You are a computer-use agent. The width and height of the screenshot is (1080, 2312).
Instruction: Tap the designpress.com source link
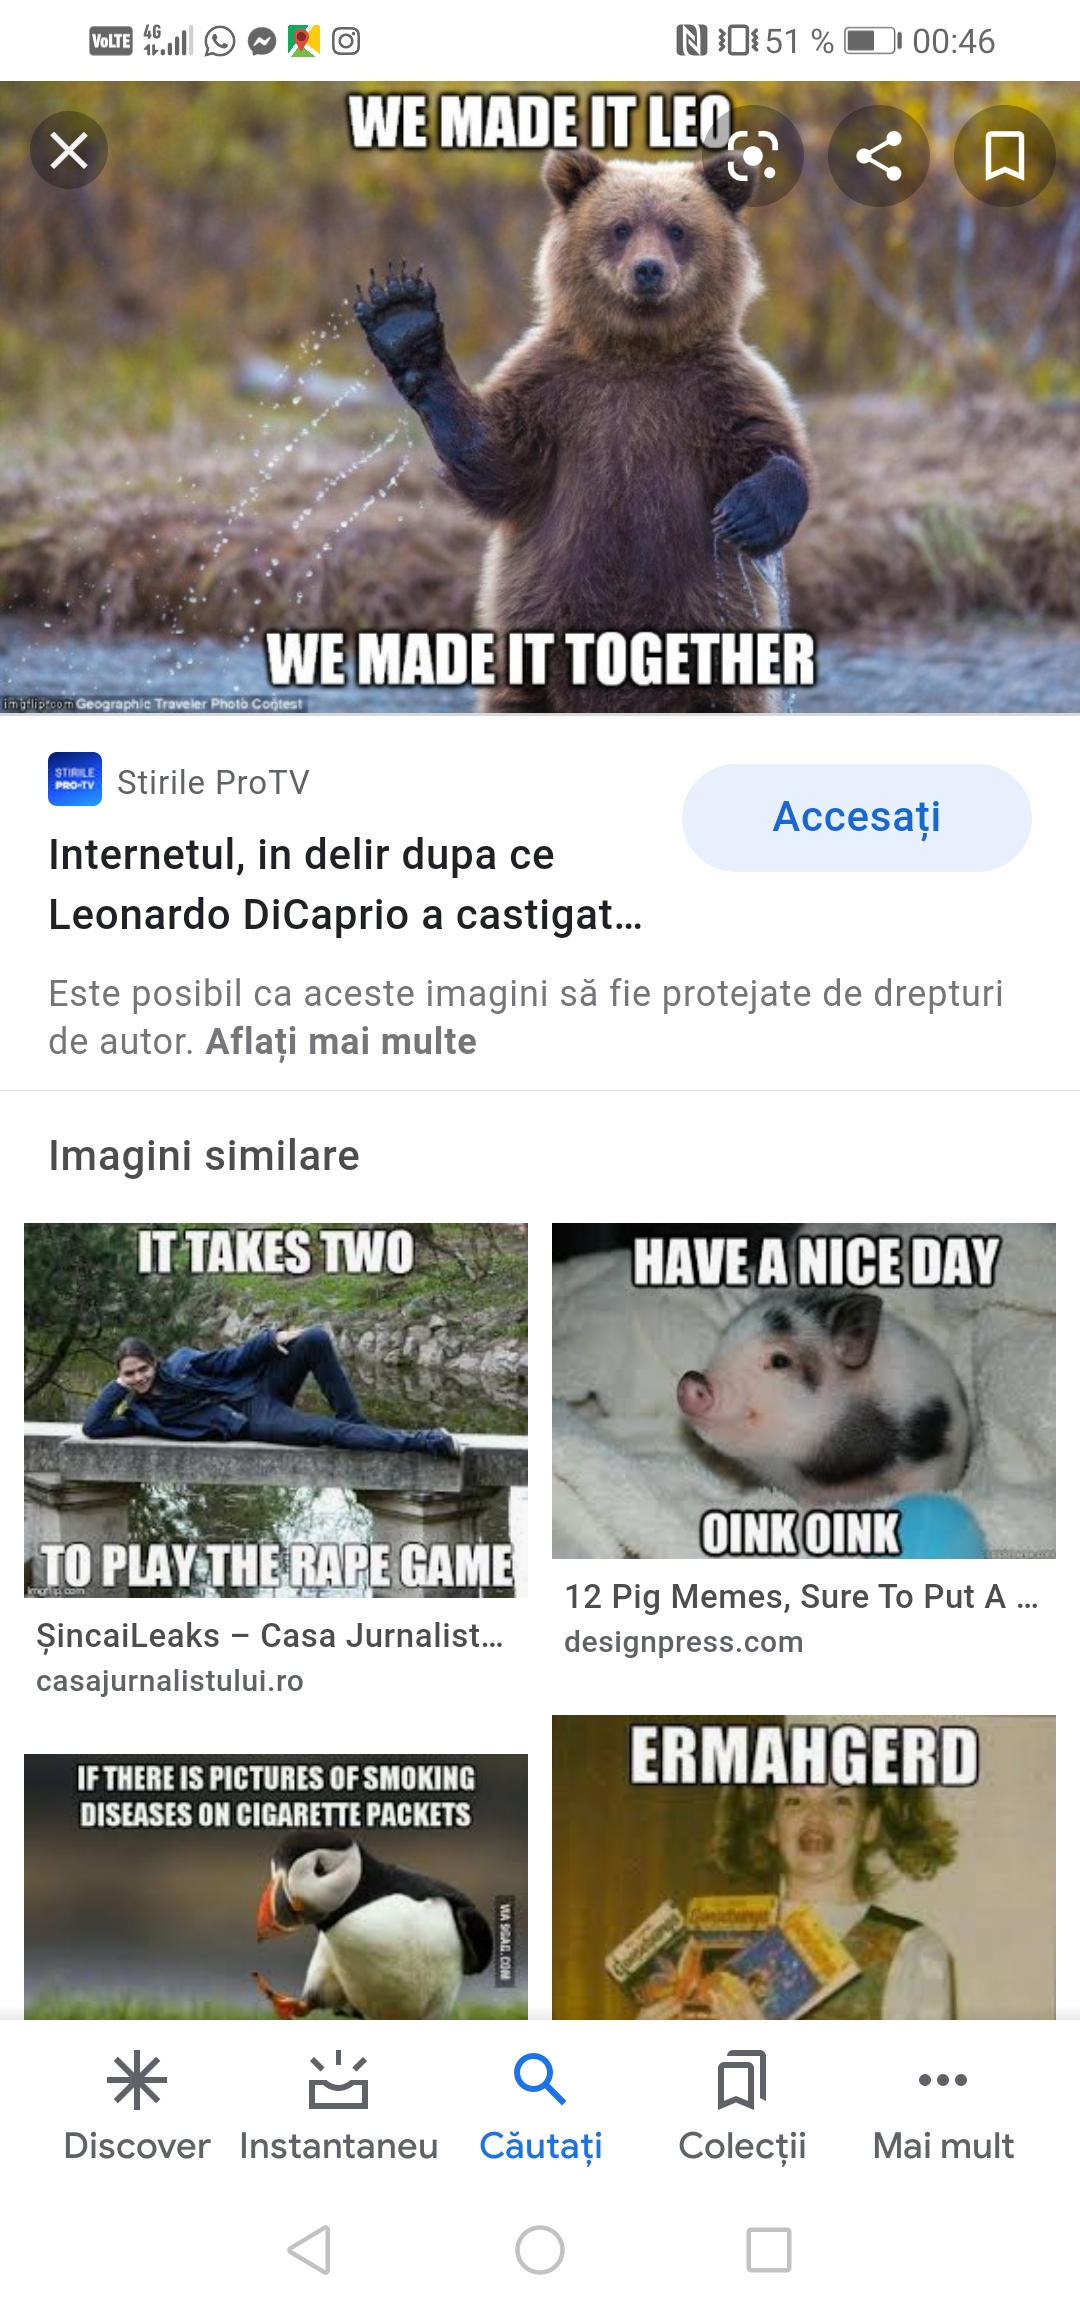(x=684, y=1642)
